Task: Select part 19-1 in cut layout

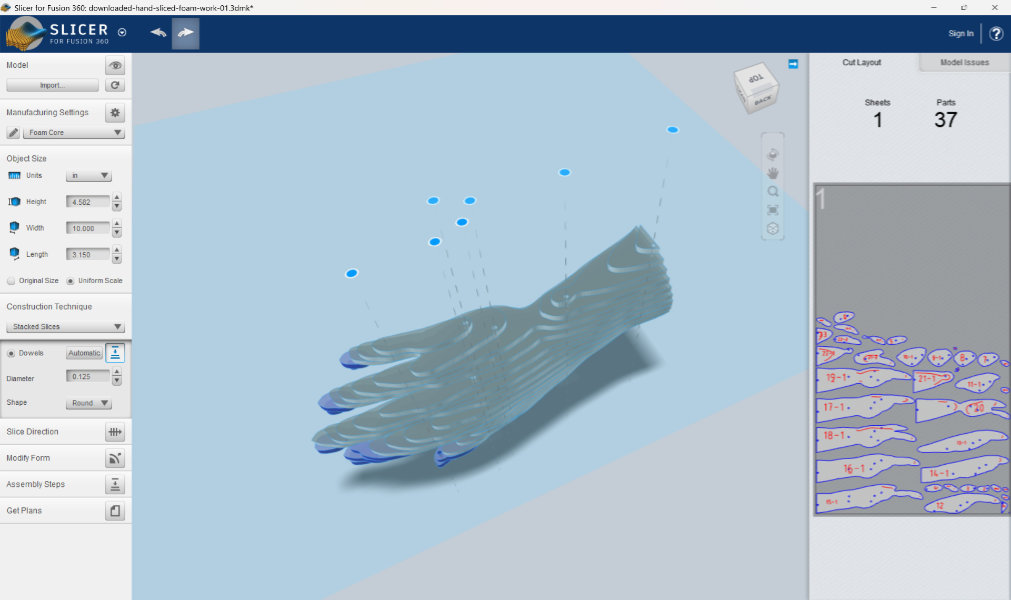Action: click(865, 378)
